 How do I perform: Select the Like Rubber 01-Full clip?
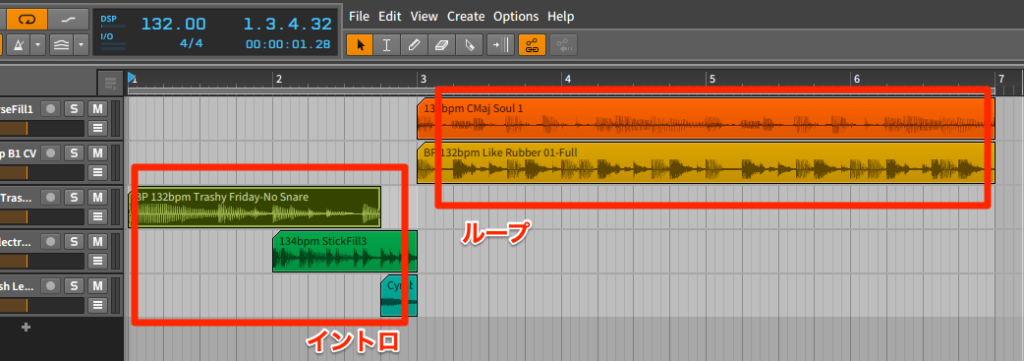coord(706,163)
